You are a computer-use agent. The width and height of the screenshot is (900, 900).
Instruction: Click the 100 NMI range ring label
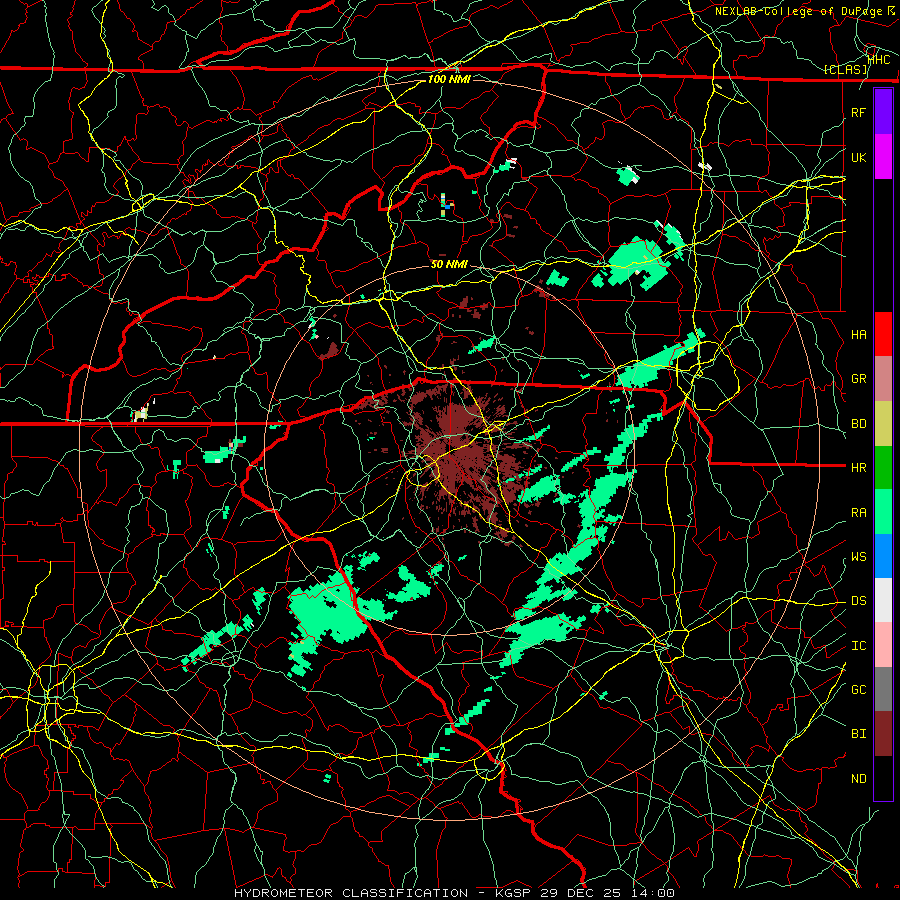[449, 79]
